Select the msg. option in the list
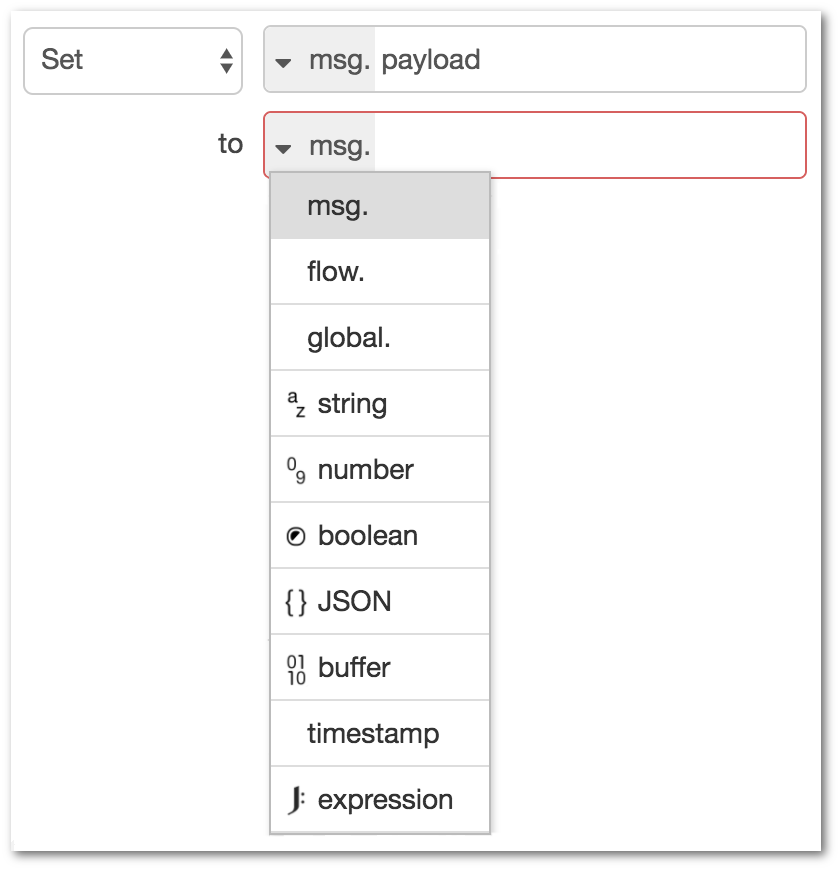 click(x=380, y=206)
